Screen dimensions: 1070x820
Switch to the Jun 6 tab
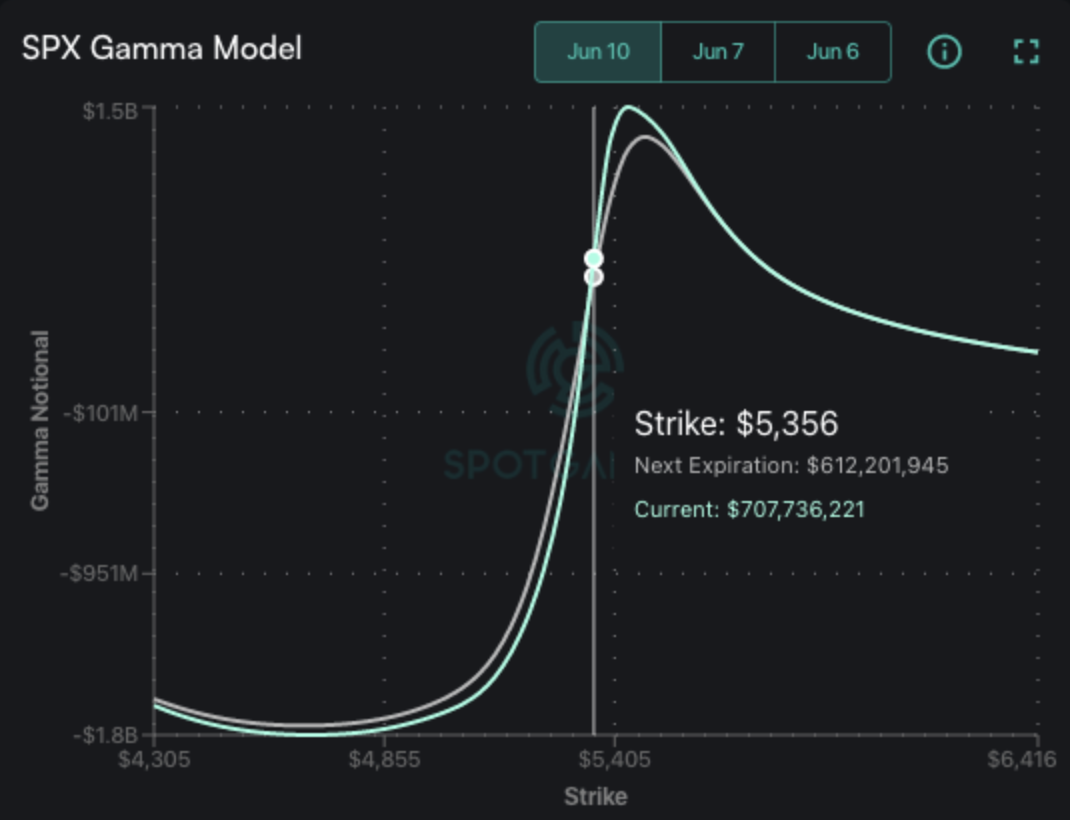tap(832, 52)
